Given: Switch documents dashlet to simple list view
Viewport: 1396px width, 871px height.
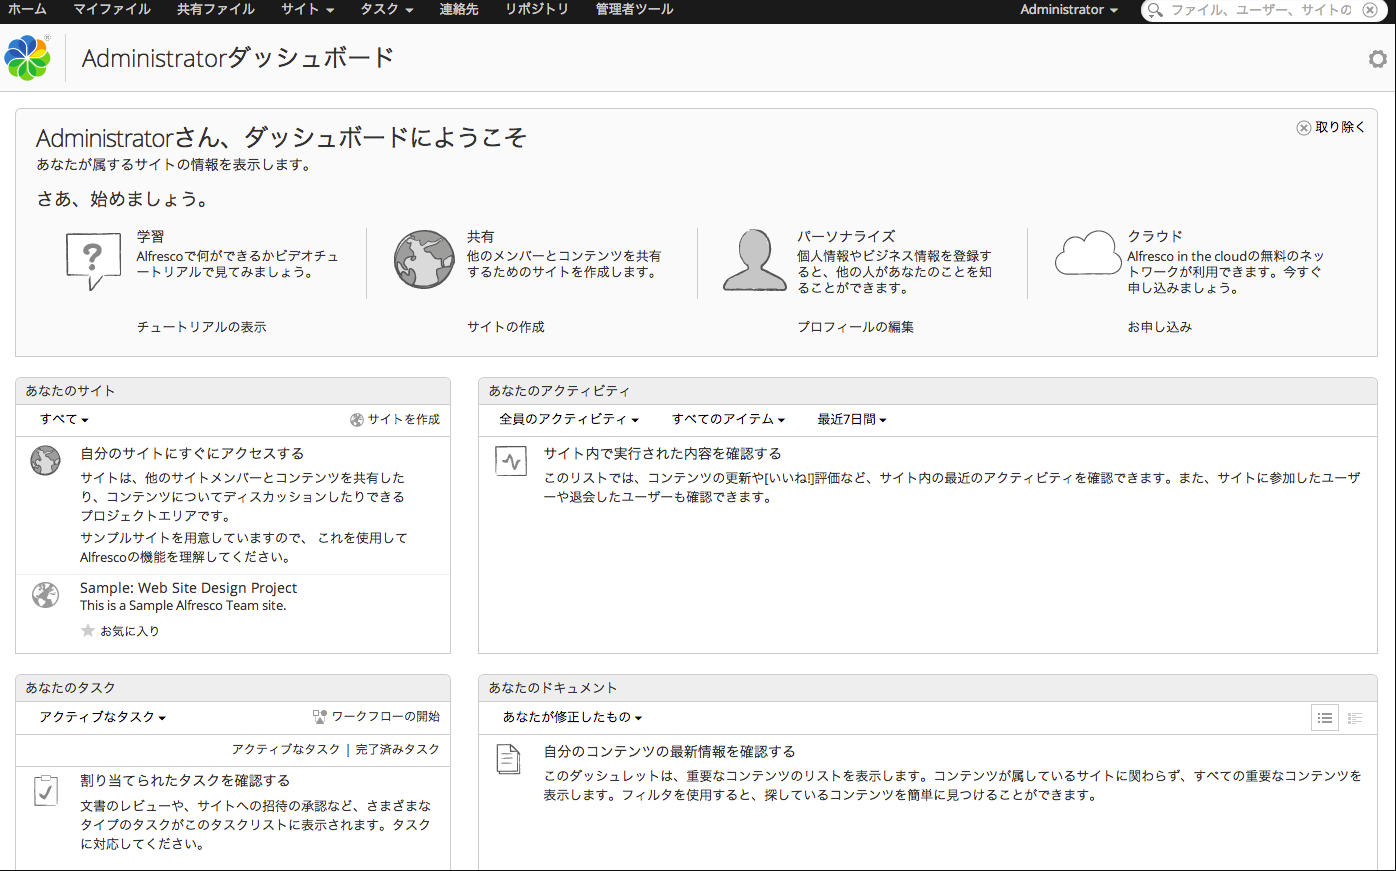Looking at the screenshot, I should coord(1325,718).
